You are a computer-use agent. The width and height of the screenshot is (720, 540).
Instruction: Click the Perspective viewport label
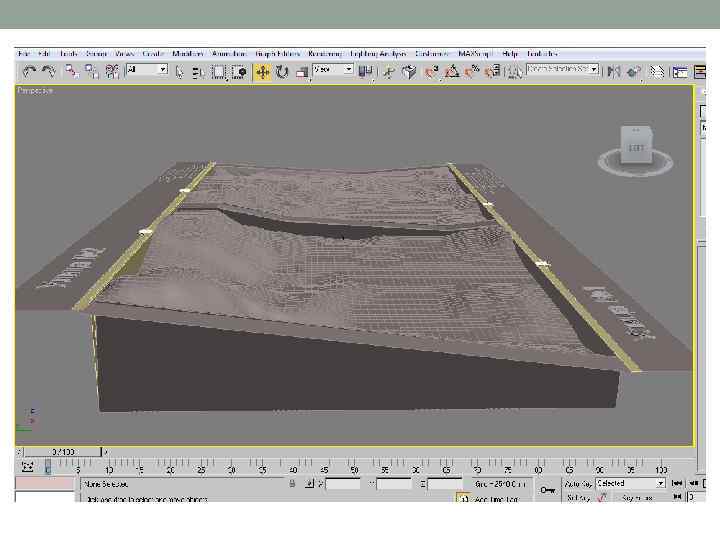[35, 91]
